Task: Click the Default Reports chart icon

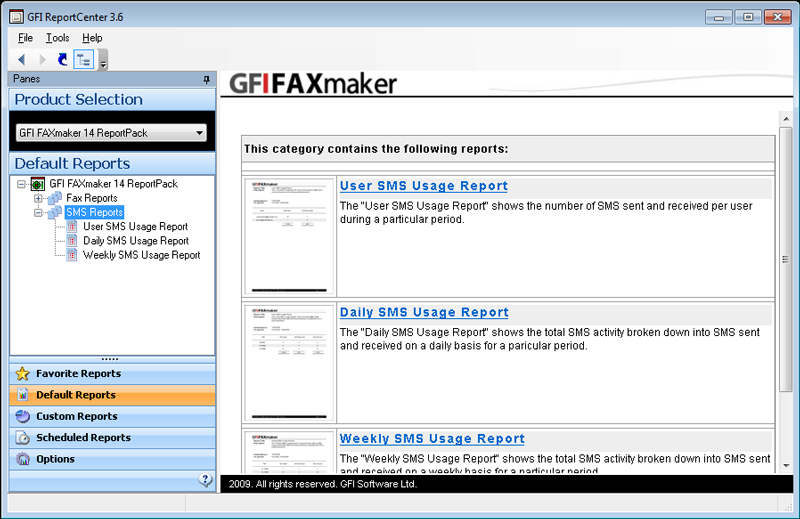Action: pyautogui.click(x=22, y=395)
